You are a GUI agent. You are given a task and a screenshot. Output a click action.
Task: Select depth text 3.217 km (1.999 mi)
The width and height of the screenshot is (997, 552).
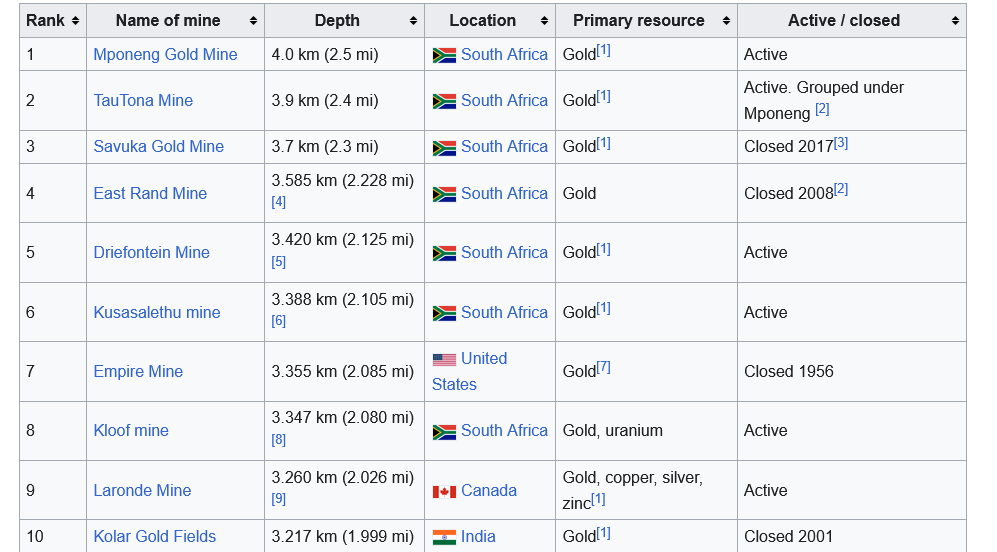(x=343, y=536)
